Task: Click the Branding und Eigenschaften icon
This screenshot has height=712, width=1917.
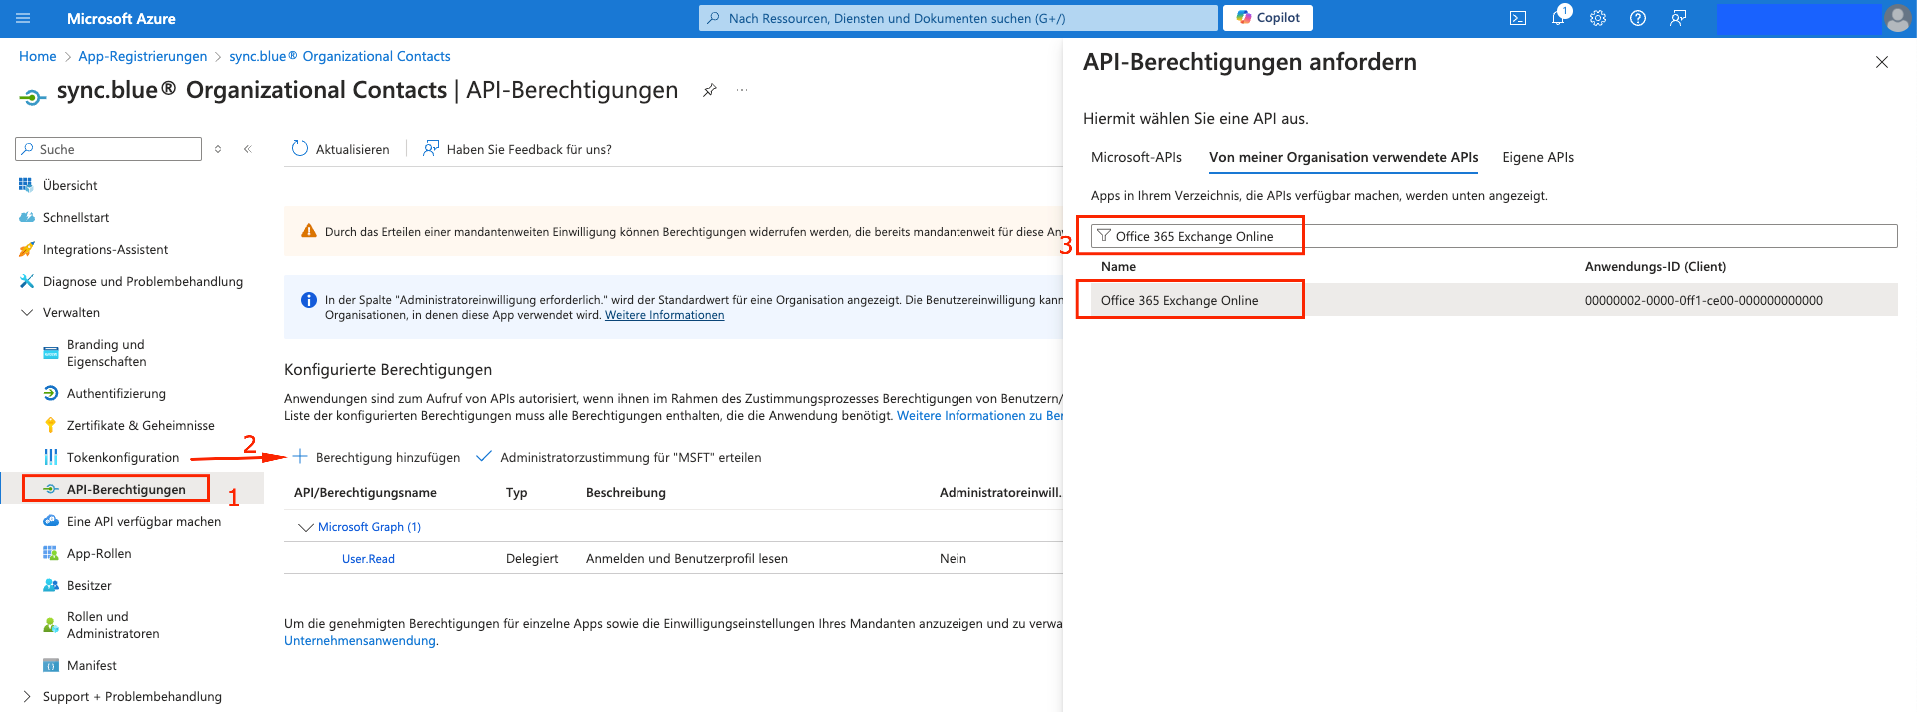Action: click(51, 353)
